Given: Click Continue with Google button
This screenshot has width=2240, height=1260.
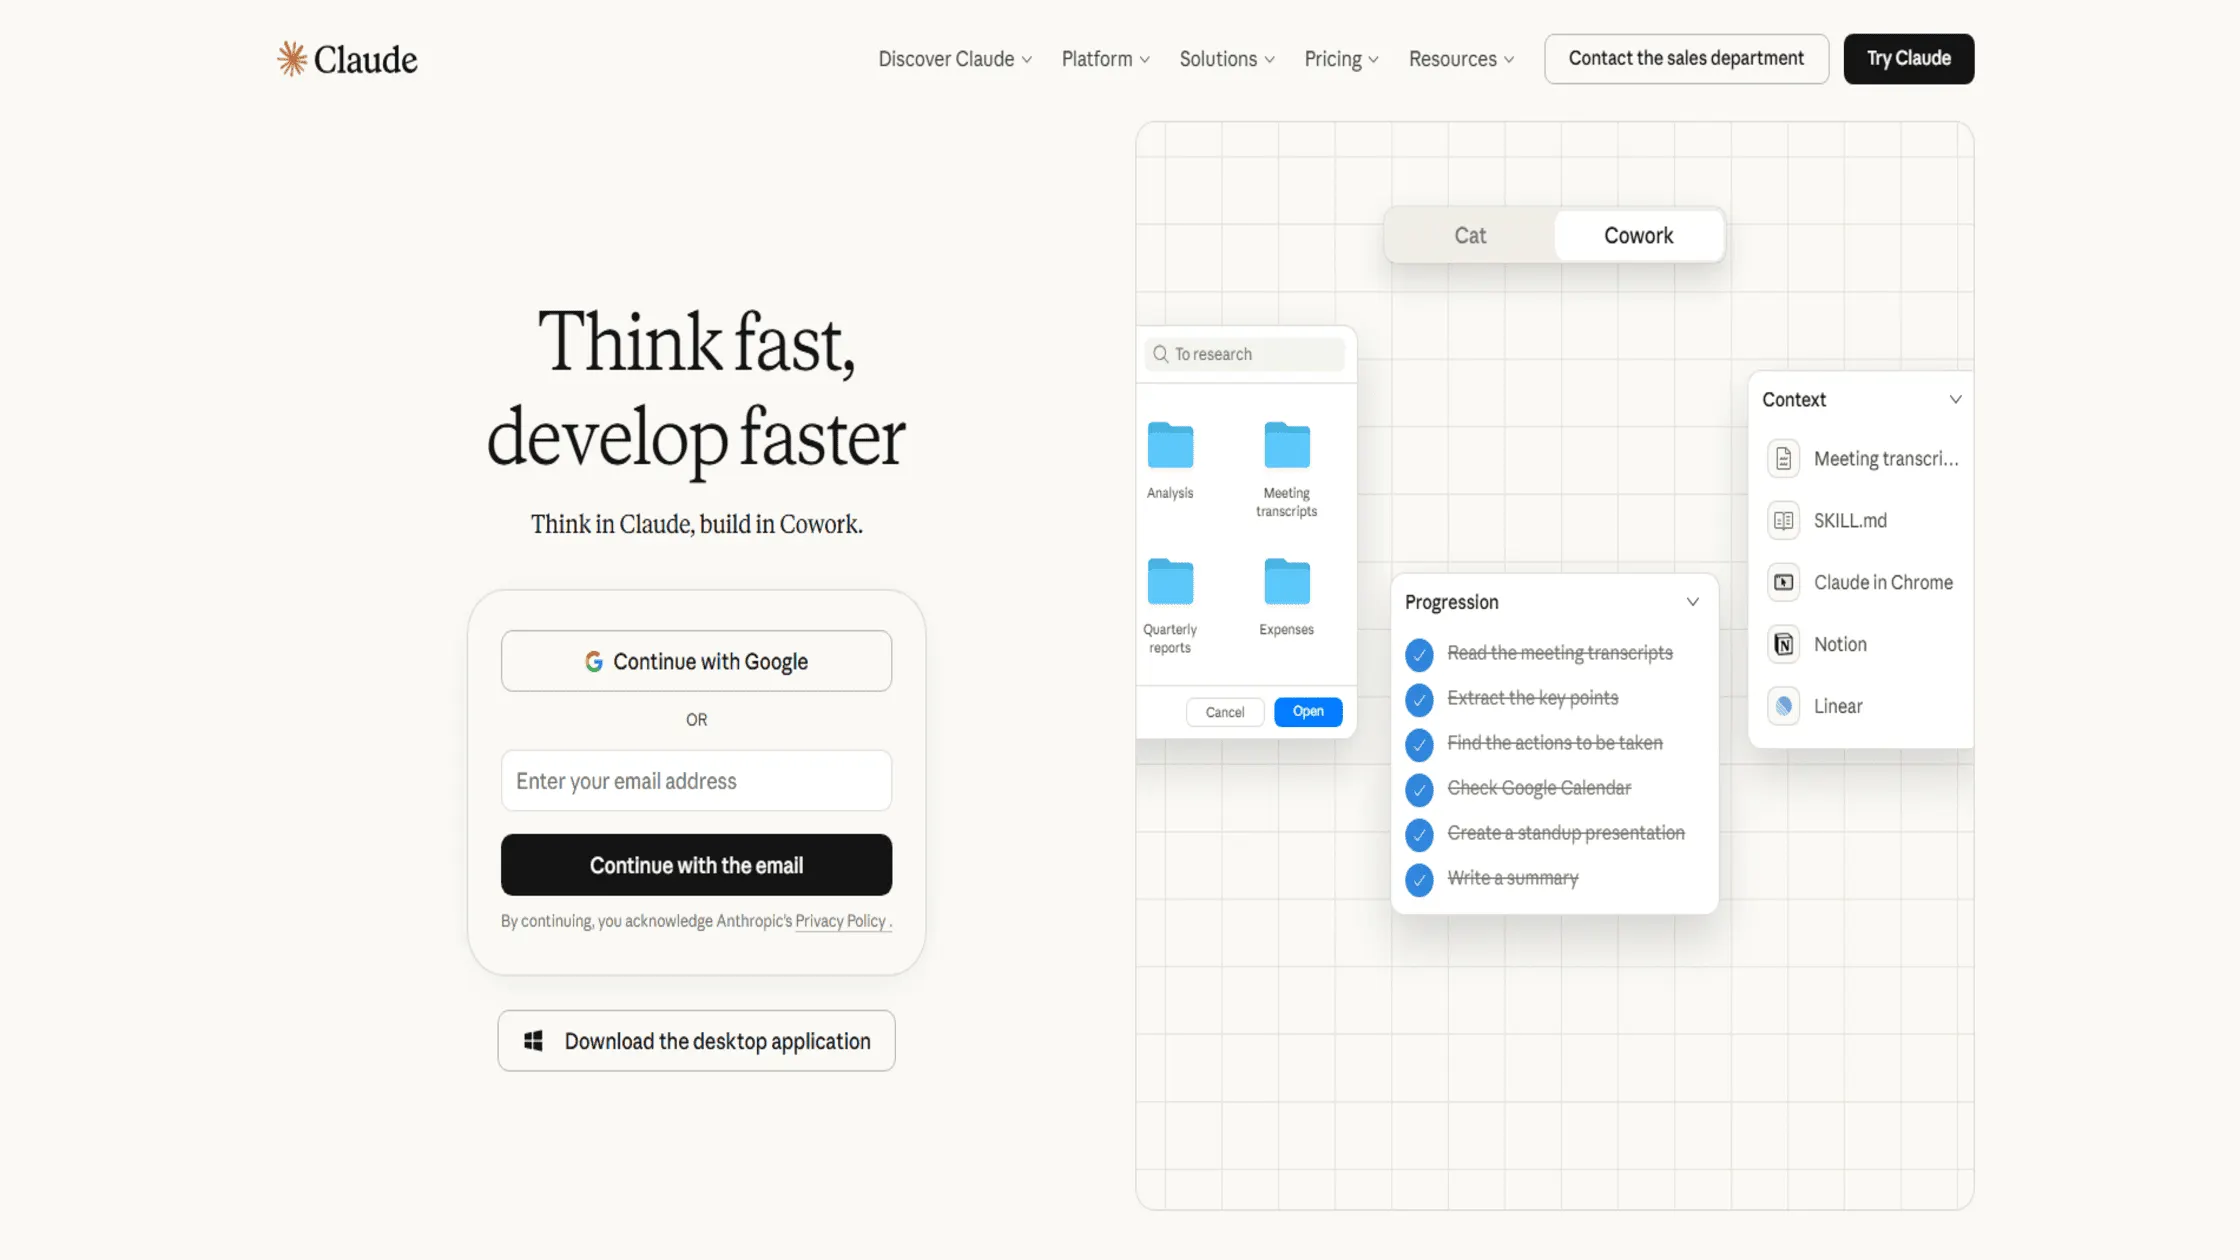Looking at the screenshot, I should [x=696, y=661].
